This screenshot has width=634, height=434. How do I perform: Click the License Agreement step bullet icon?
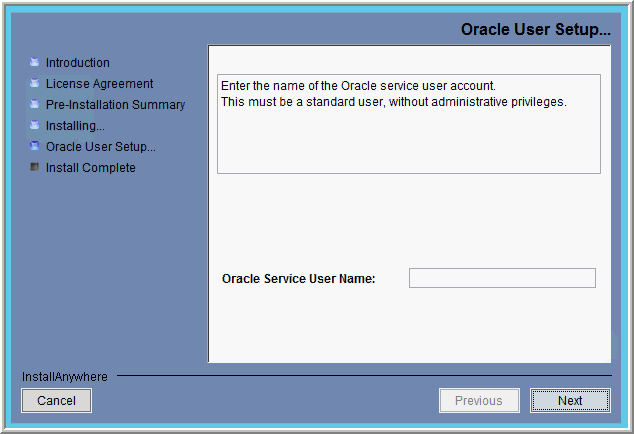(35, 83)
